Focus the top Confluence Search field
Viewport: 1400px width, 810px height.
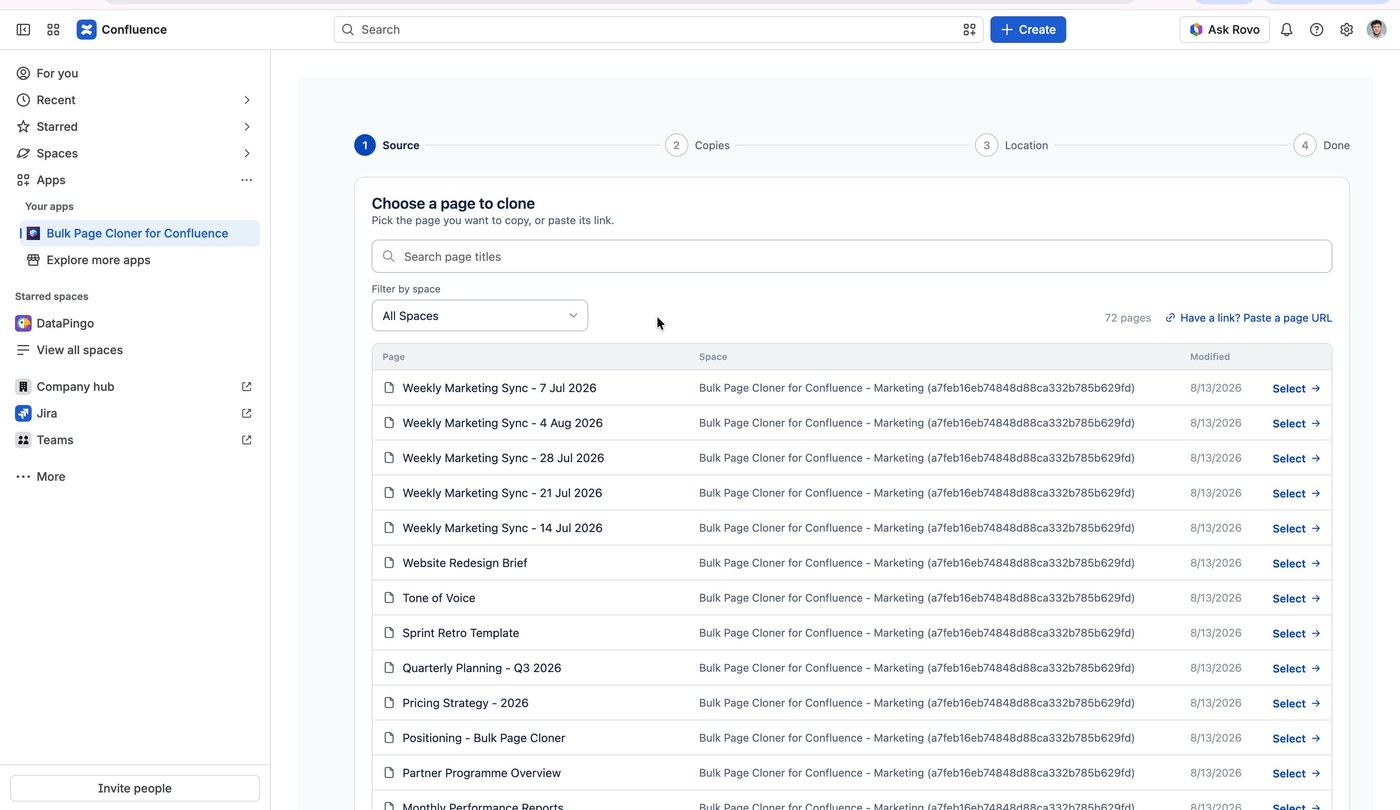[x=658, y=30]
